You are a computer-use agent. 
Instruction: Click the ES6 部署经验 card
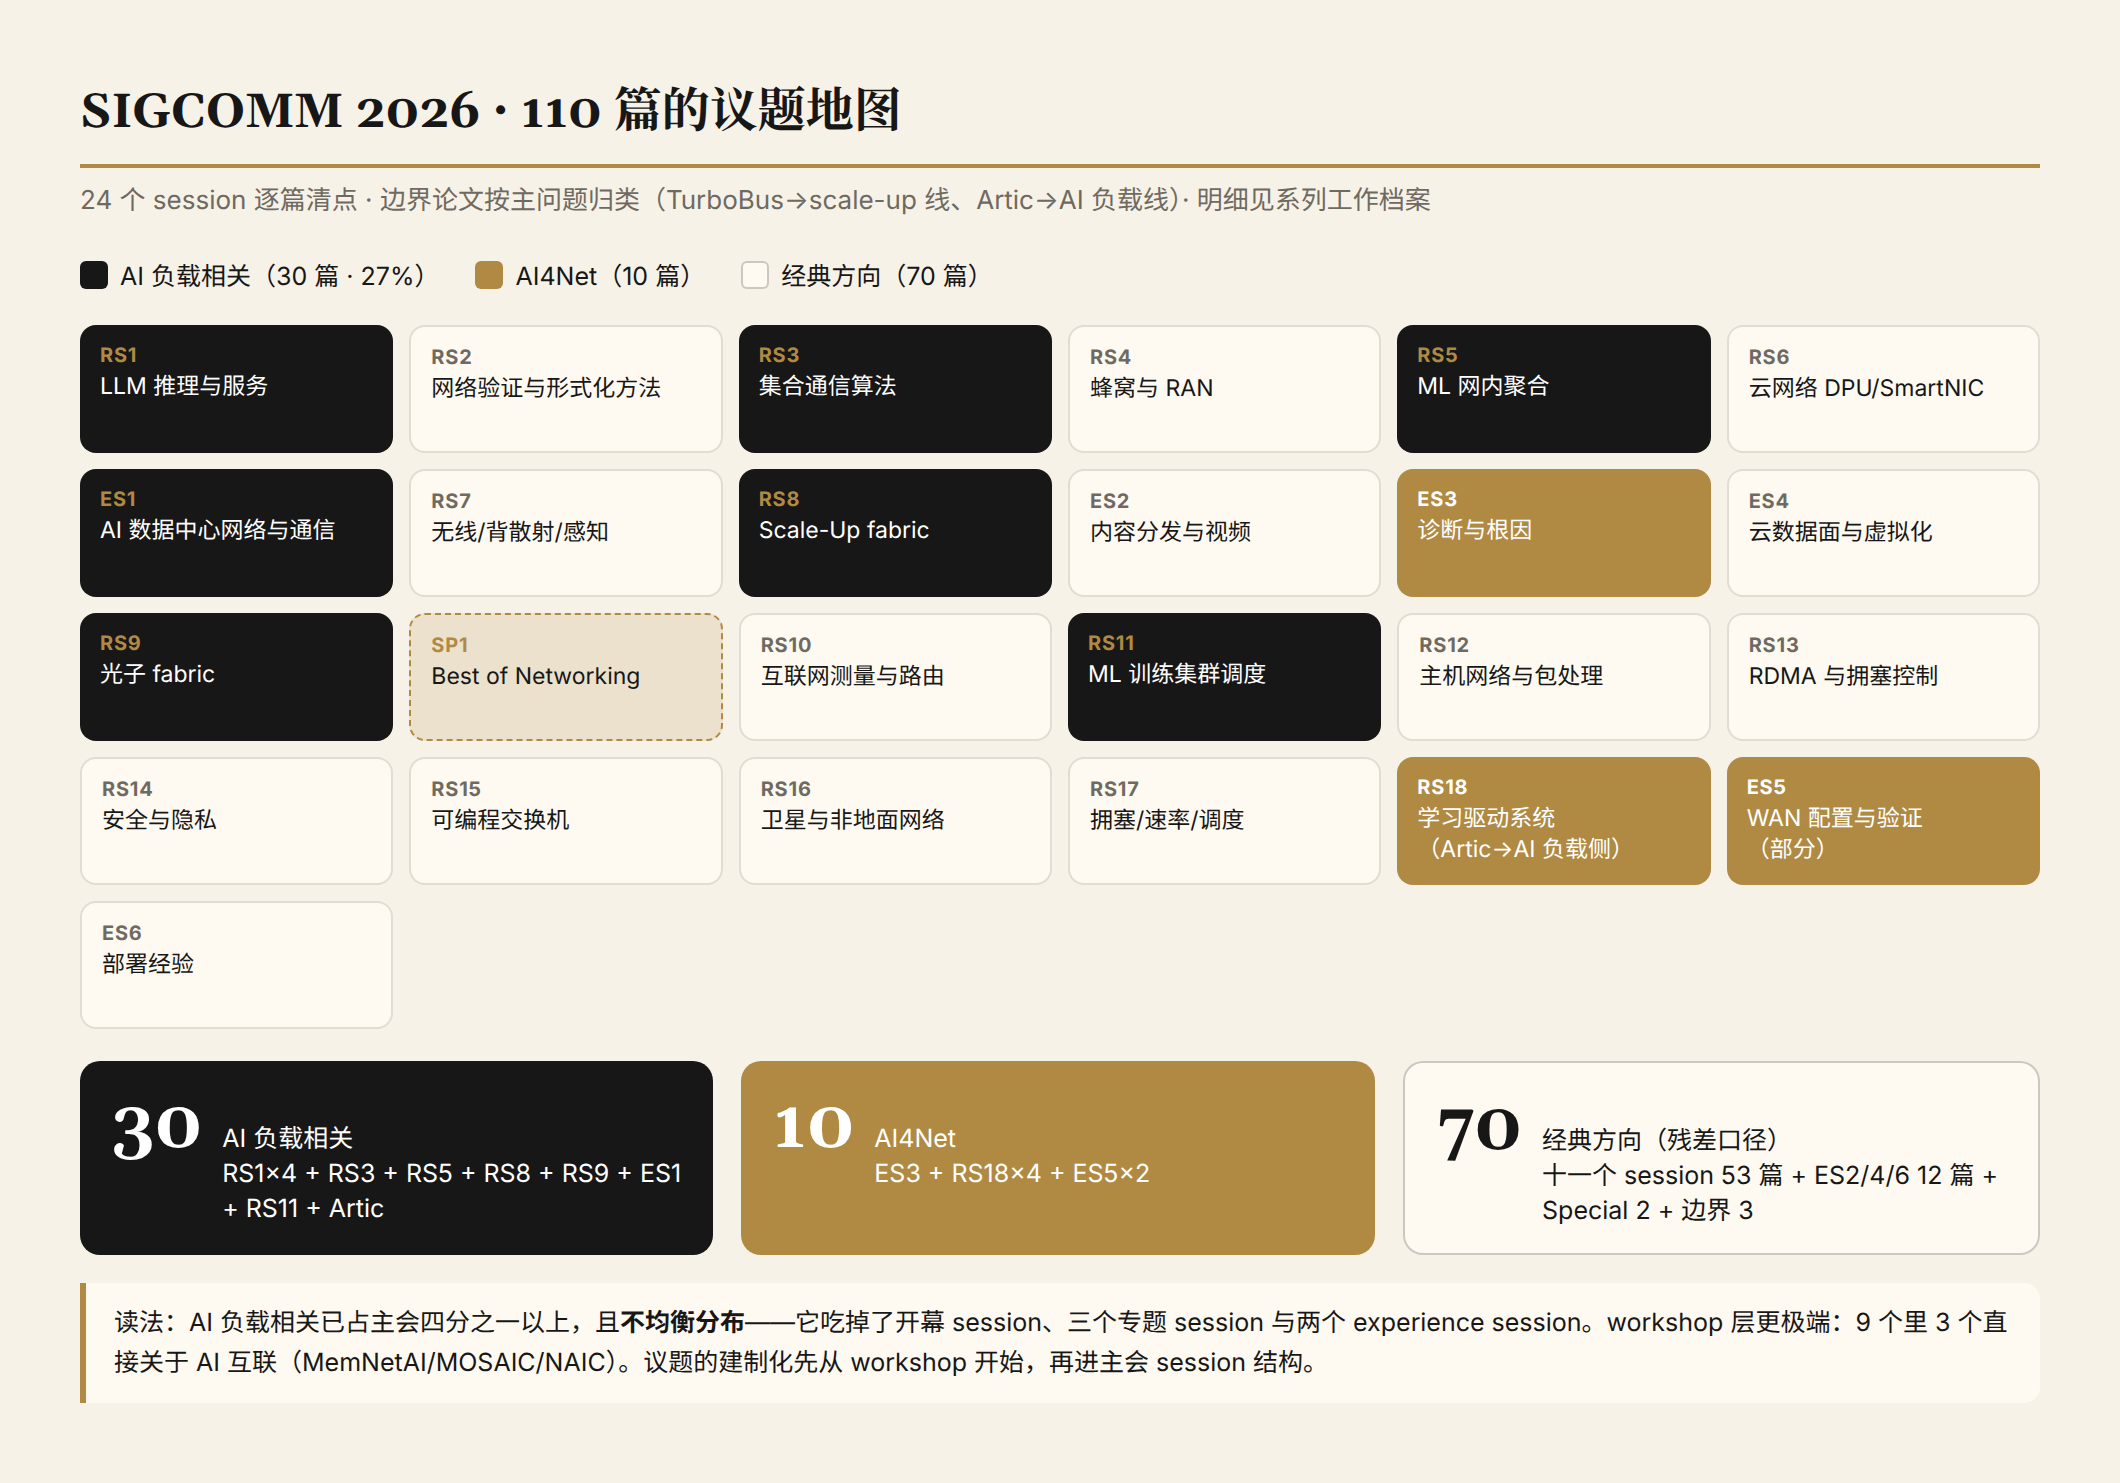pyautogui.click(x=236, y=965)
